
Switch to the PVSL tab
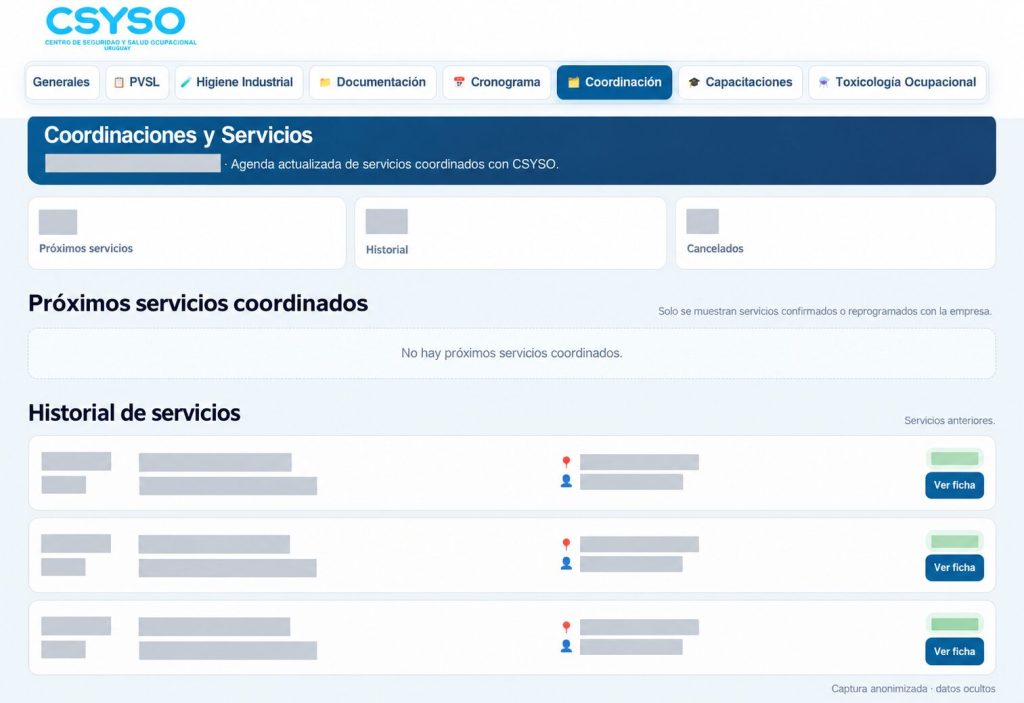(137, 82)
